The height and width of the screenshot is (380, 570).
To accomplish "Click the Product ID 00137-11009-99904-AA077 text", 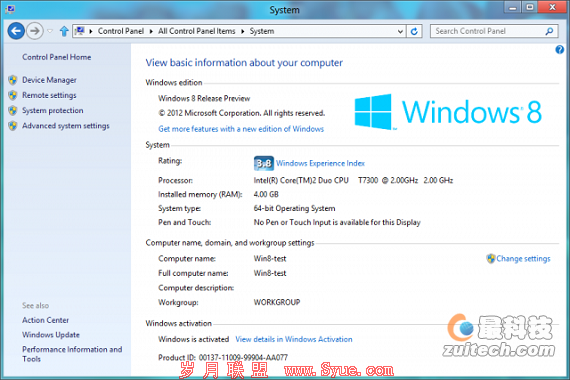I will (223, 358).
